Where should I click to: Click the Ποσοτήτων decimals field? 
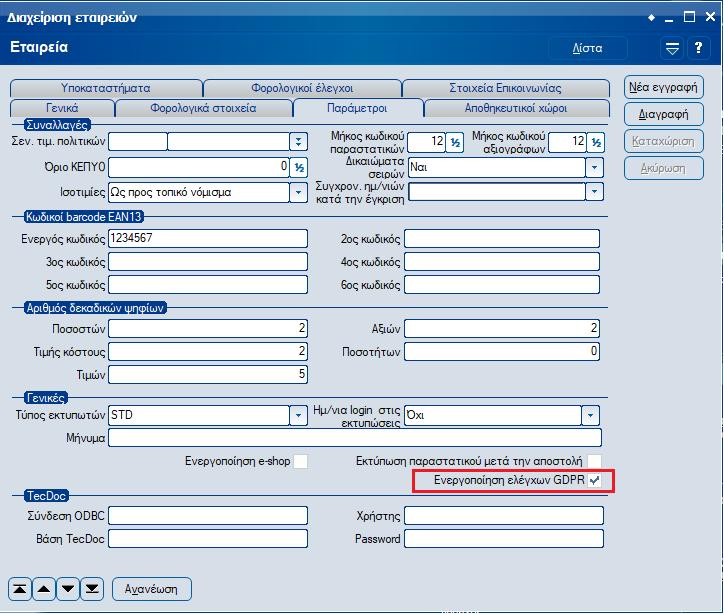pyautogui.click(x=502, y=352)
